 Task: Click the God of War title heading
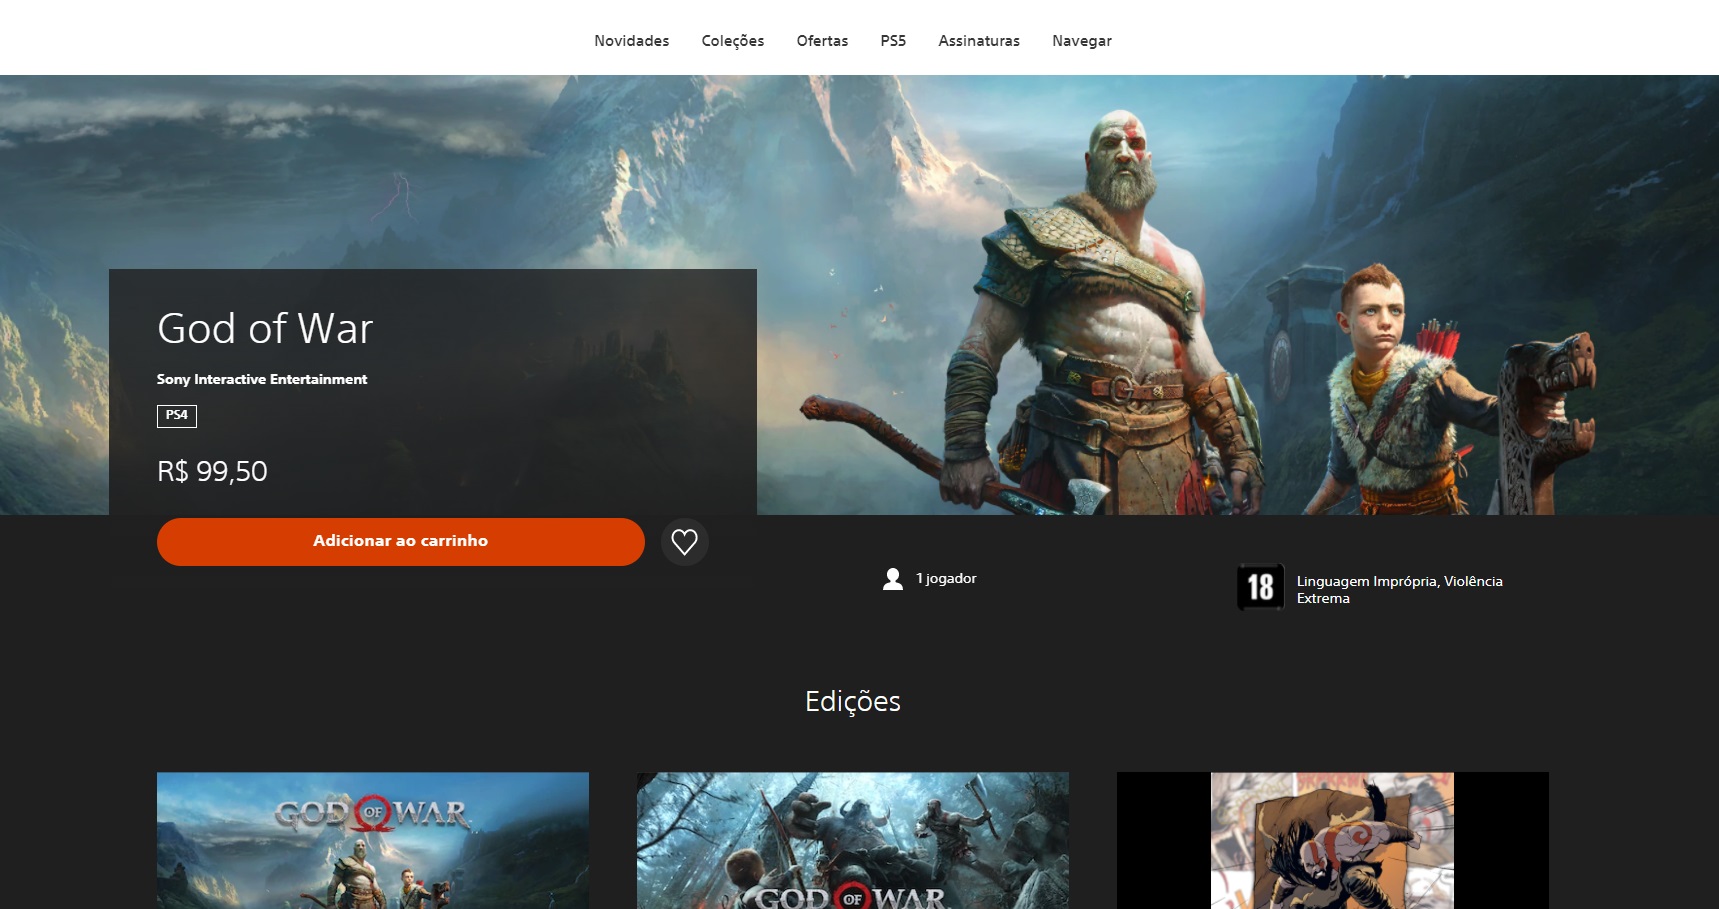pos(265,329)
